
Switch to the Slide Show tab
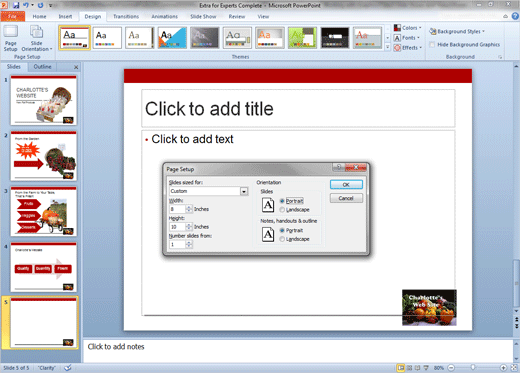pyautogui.click(x=203, y=16)
